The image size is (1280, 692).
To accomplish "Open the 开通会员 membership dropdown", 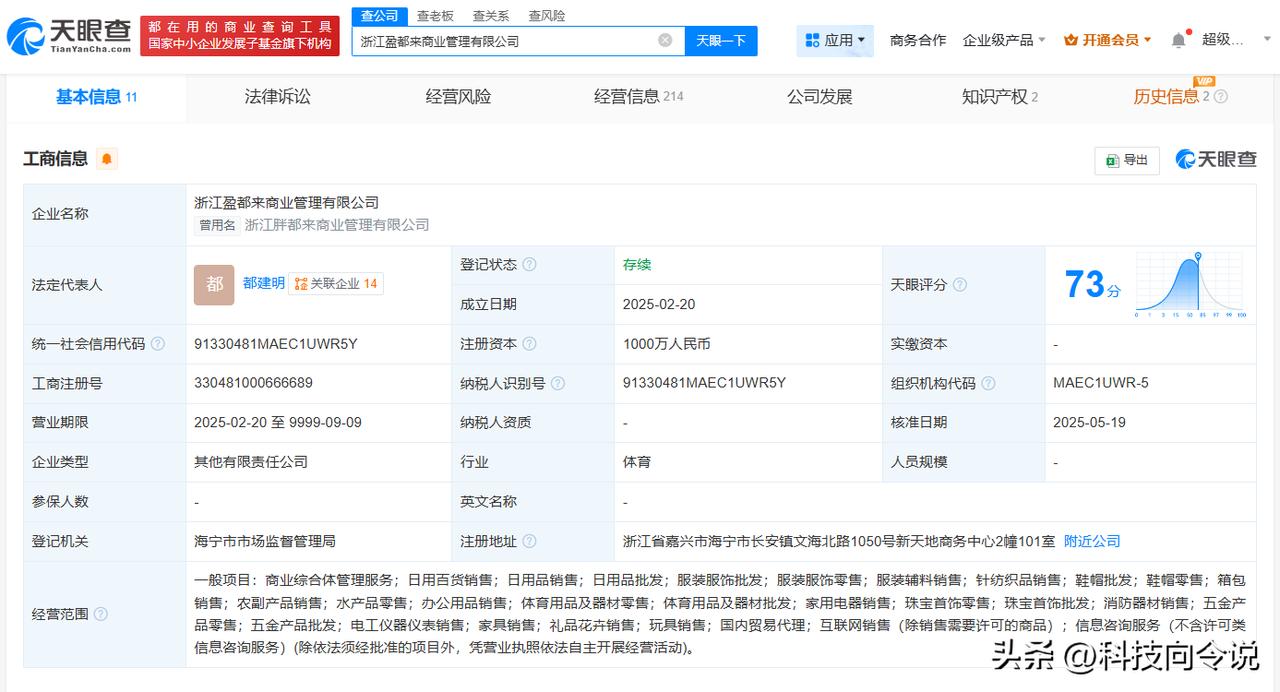I will pyautogui.click(x=1107, y=40).
